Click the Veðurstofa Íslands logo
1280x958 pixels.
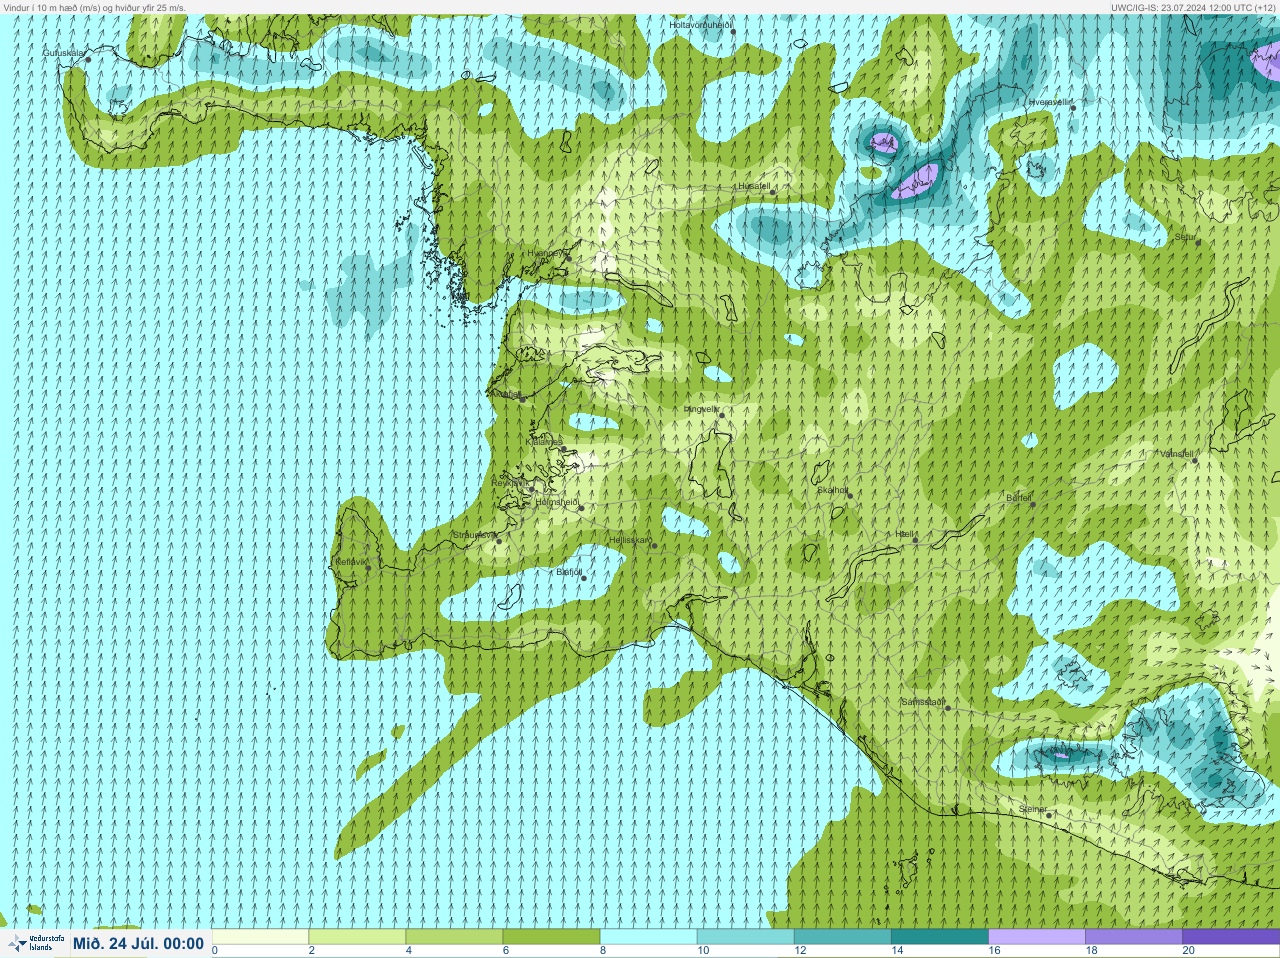36,943
